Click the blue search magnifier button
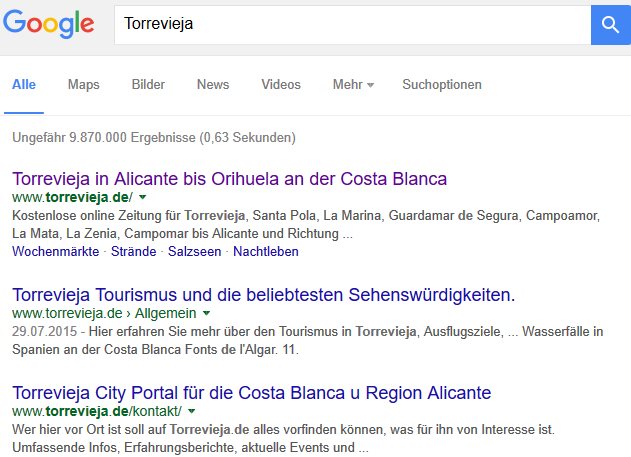The width and height of the screenshot is (631, 457). (610, 25)
